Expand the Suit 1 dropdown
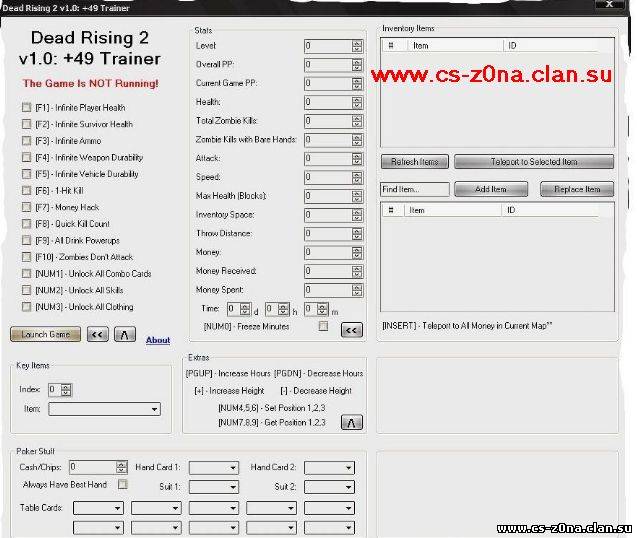 pyautogui.click(x=214, y=487)
